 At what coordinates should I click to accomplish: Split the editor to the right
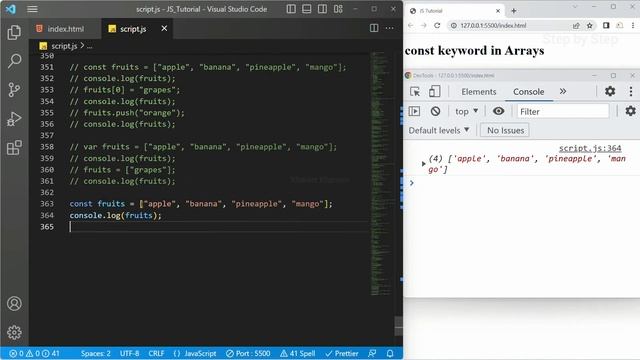click(x=374, y=28)
